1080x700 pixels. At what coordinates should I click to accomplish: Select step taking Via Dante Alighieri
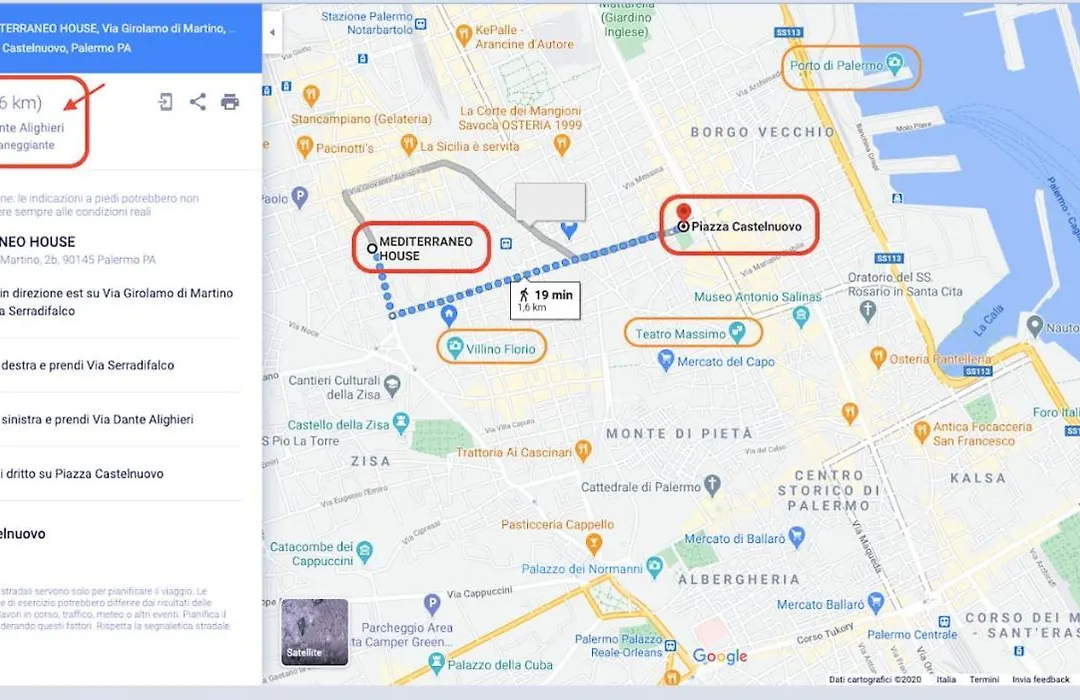[120, 420]
